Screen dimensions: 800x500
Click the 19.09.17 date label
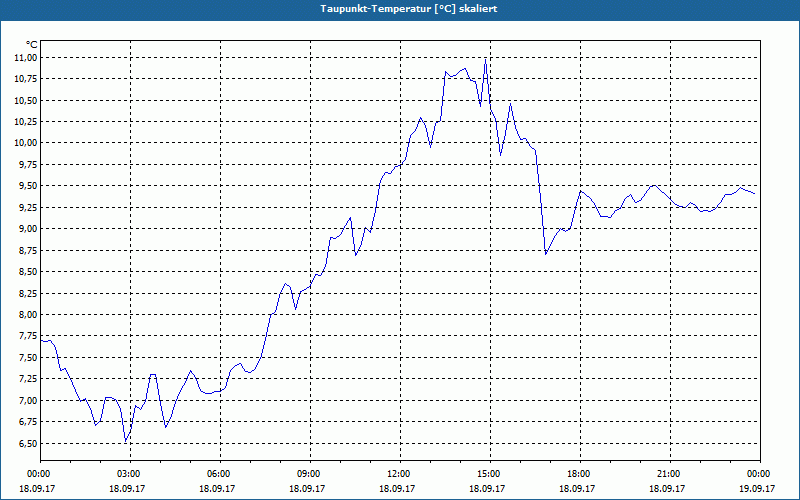(756, 488)
